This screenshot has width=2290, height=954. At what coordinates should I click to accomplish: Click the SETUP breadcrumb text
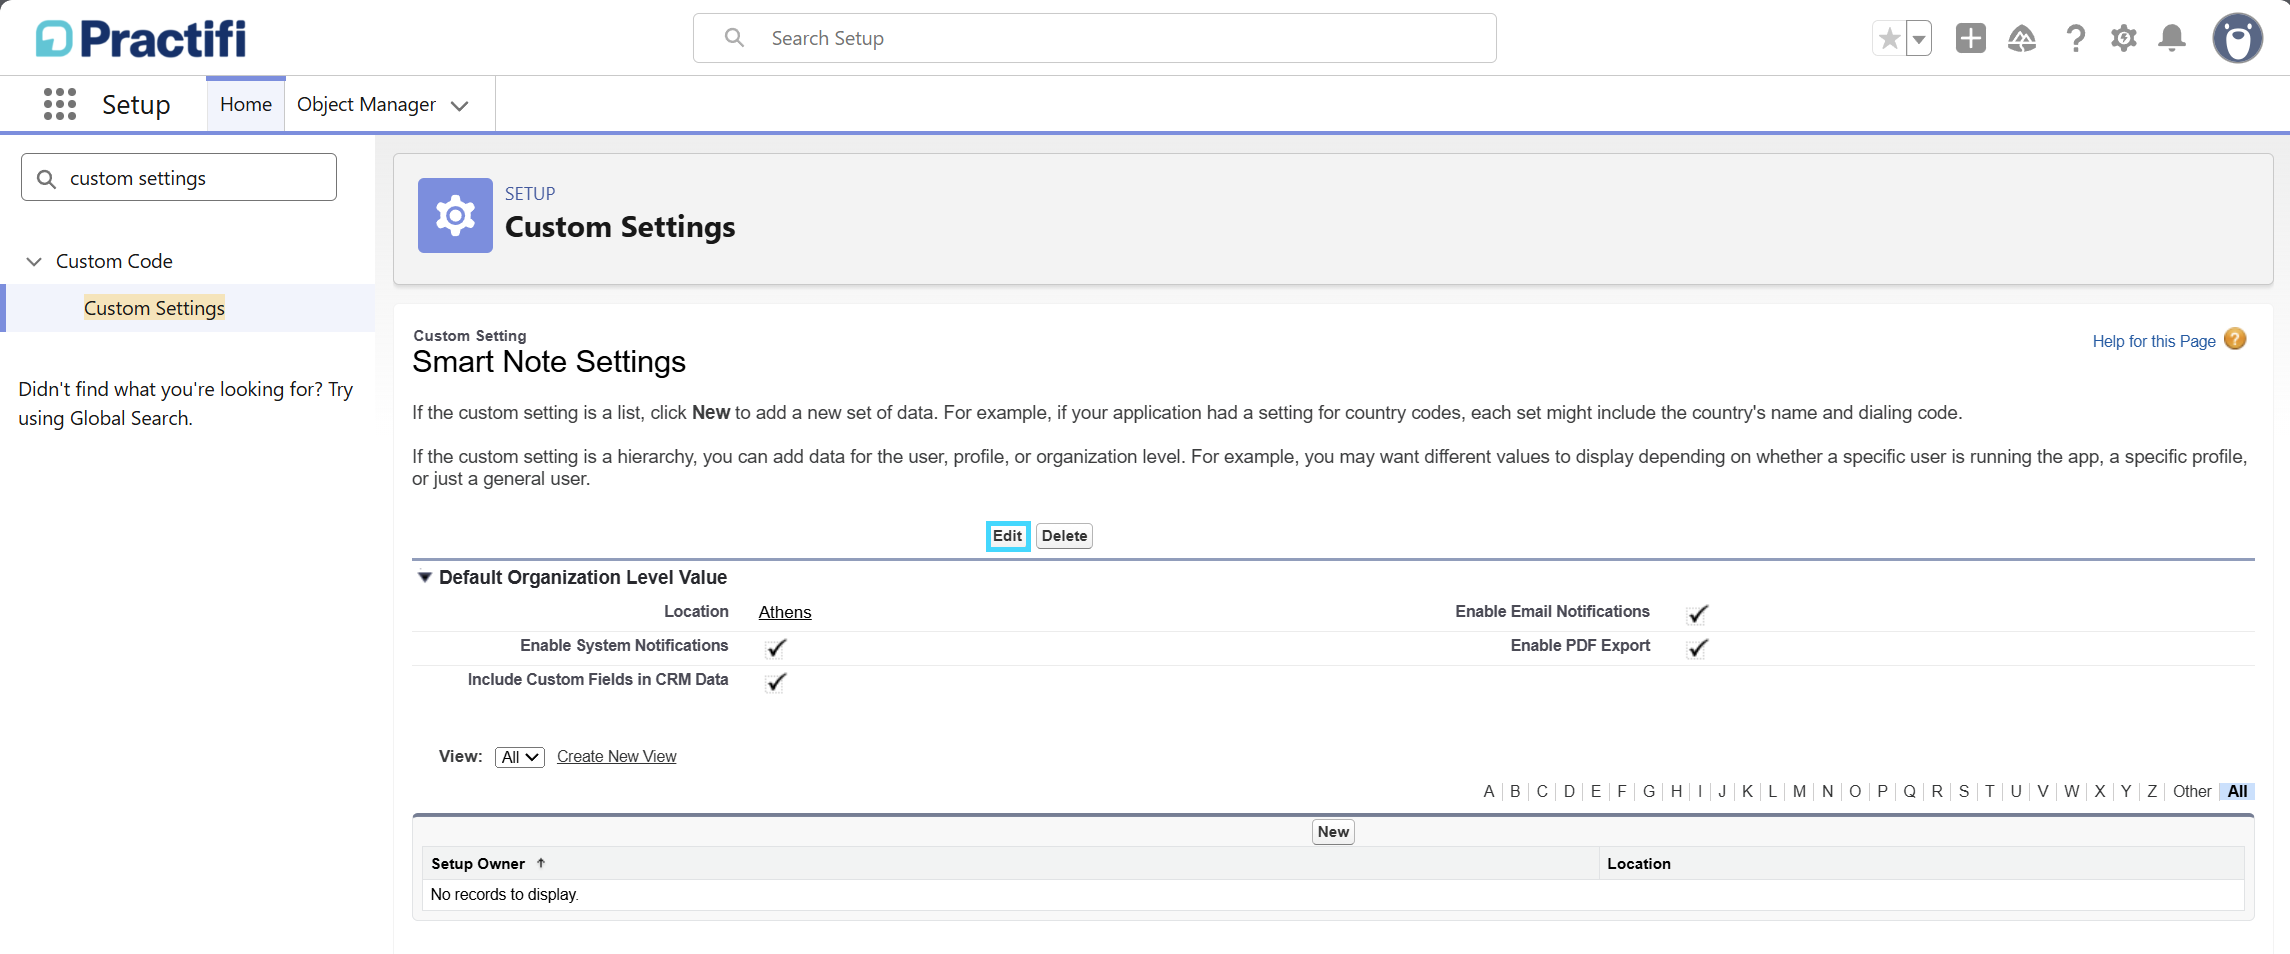pyautogui.click(x=530, y=194)
